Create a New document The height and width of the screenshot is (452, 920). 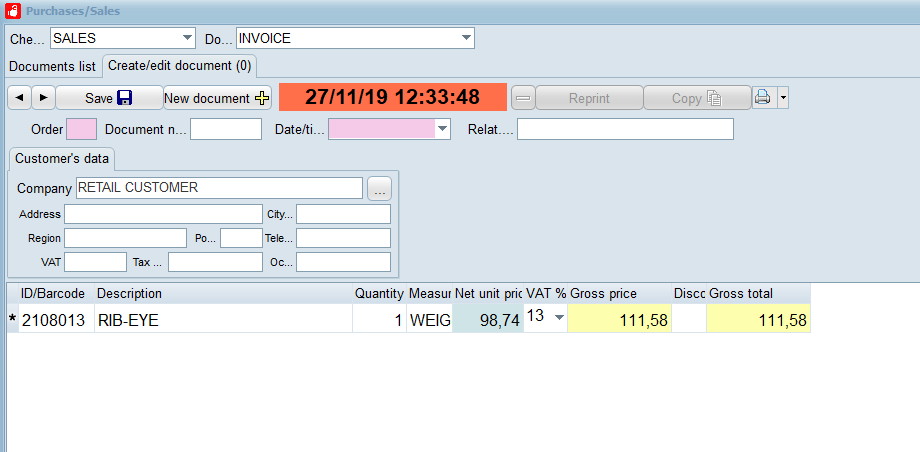pos(217,98)
